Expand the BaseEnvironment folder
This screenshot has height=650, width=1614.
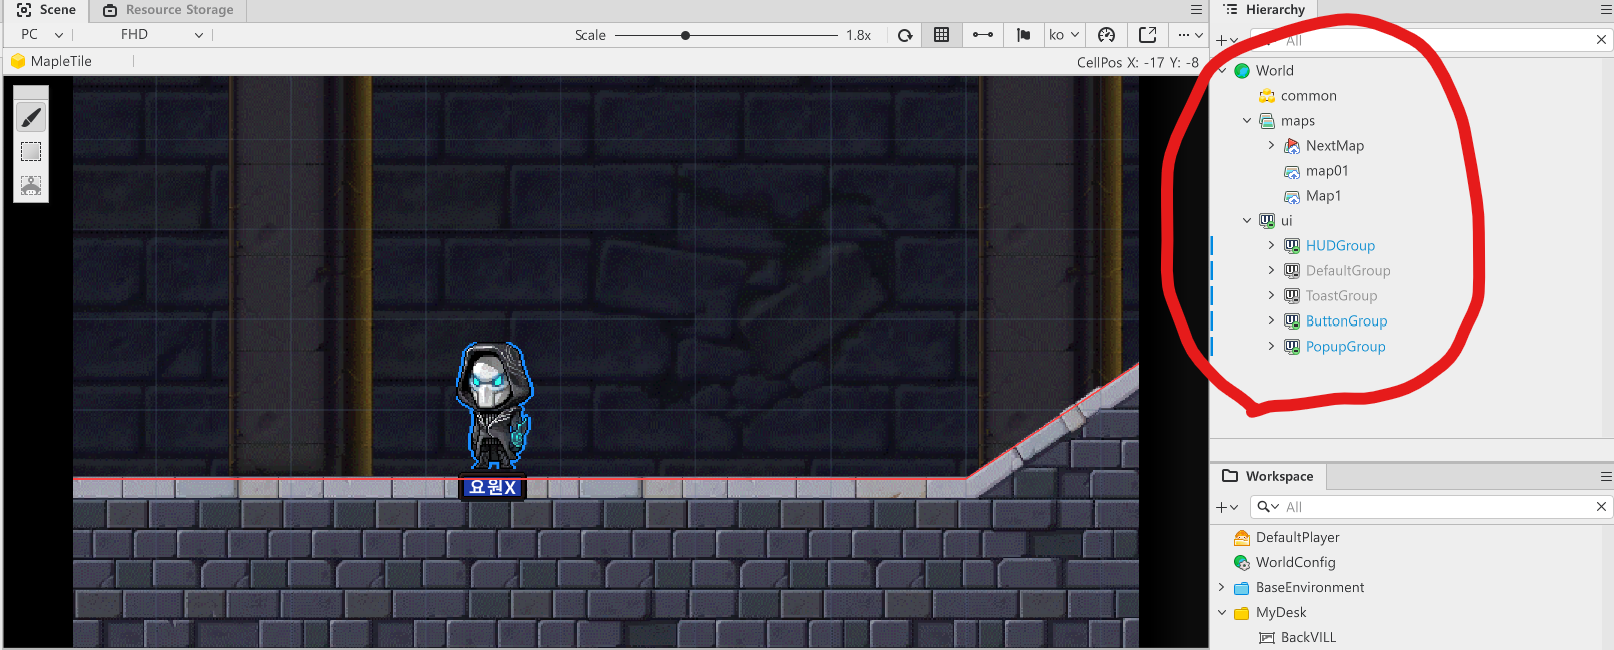(1222, 587)
